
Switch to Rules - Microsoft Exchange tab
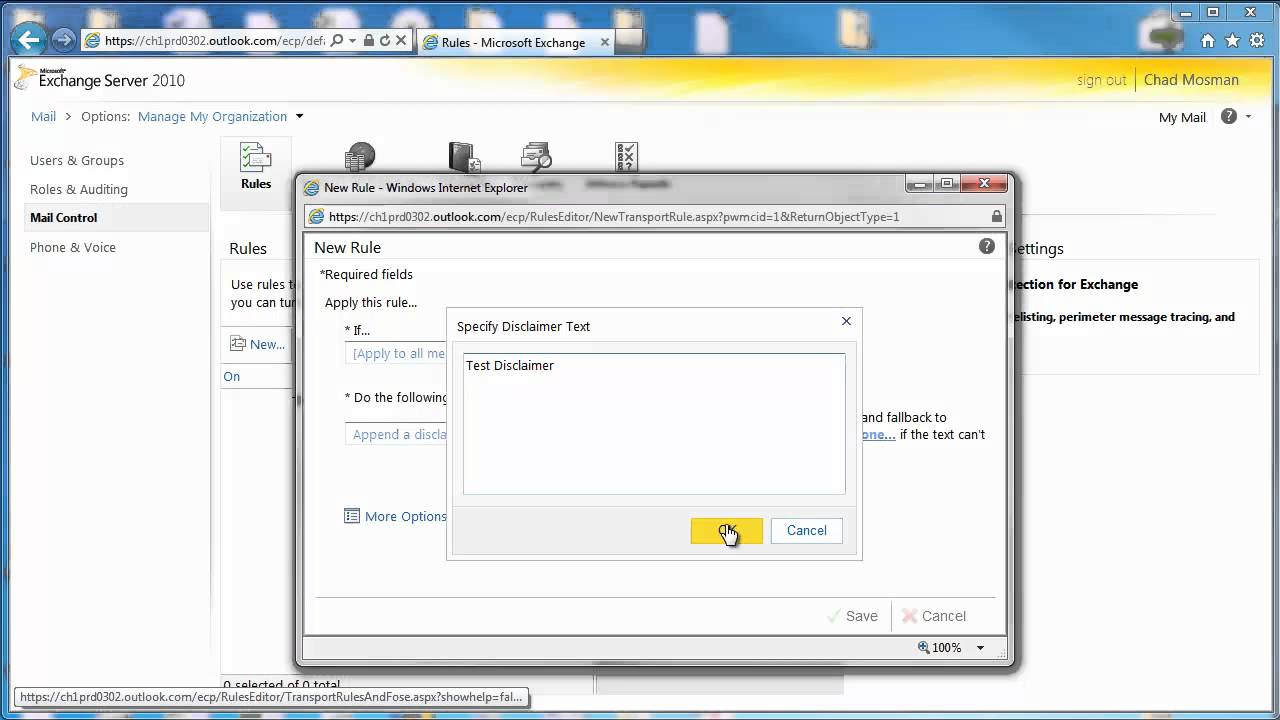click(x=512, y=42)
